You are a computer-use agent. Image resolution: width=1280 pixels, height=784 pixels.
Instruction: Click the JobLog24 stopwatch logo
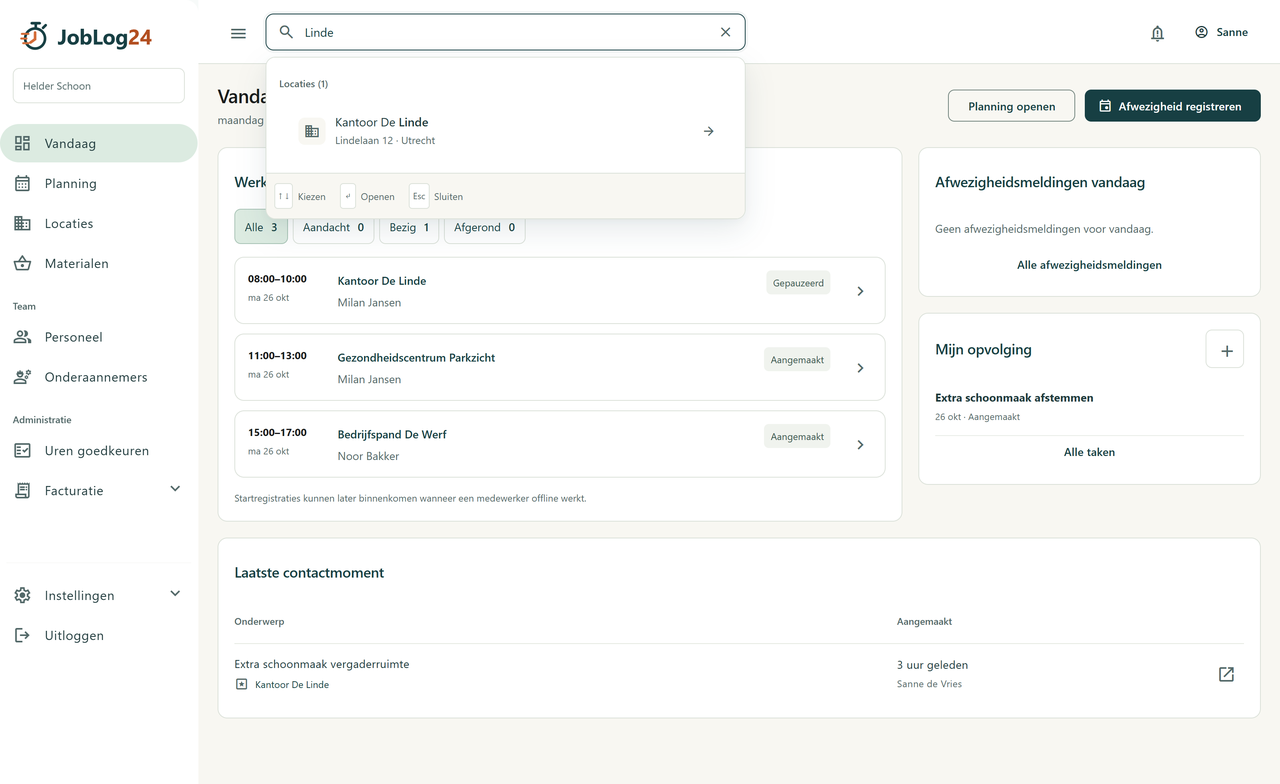click(x=35, y=36)
